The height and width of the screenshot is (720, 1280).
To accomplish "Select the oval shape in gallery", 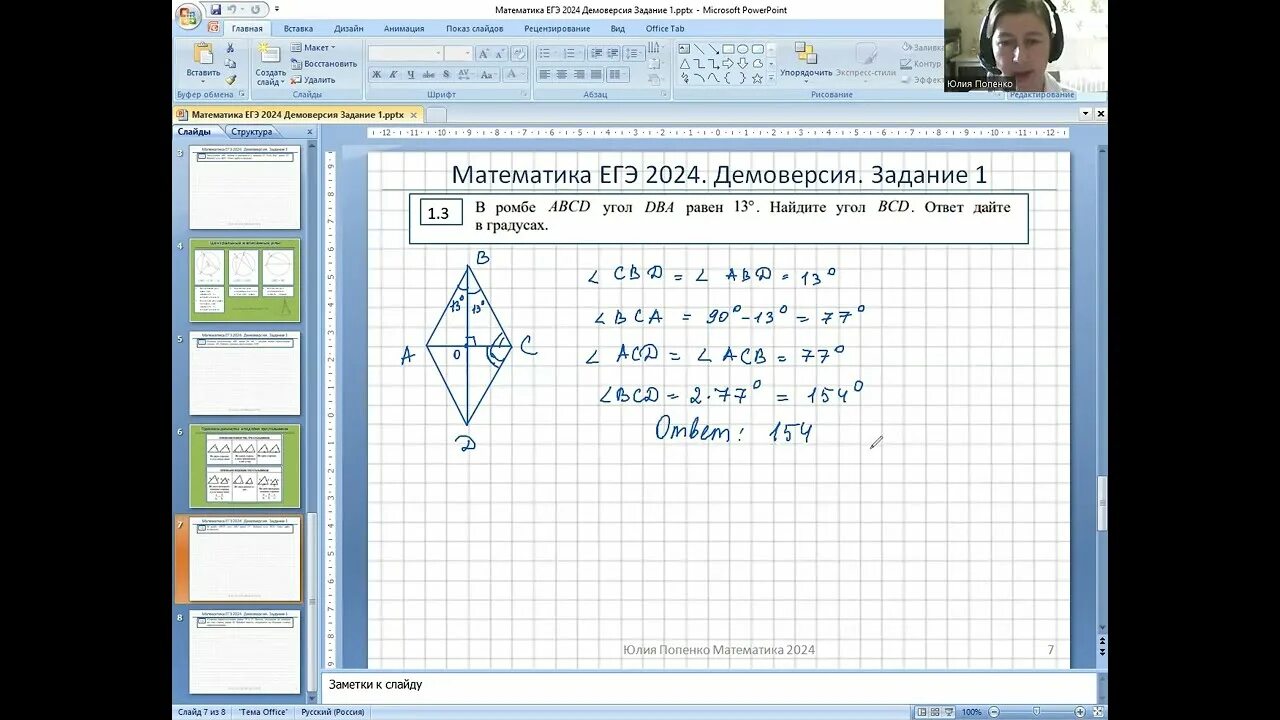I will (742, 49).
